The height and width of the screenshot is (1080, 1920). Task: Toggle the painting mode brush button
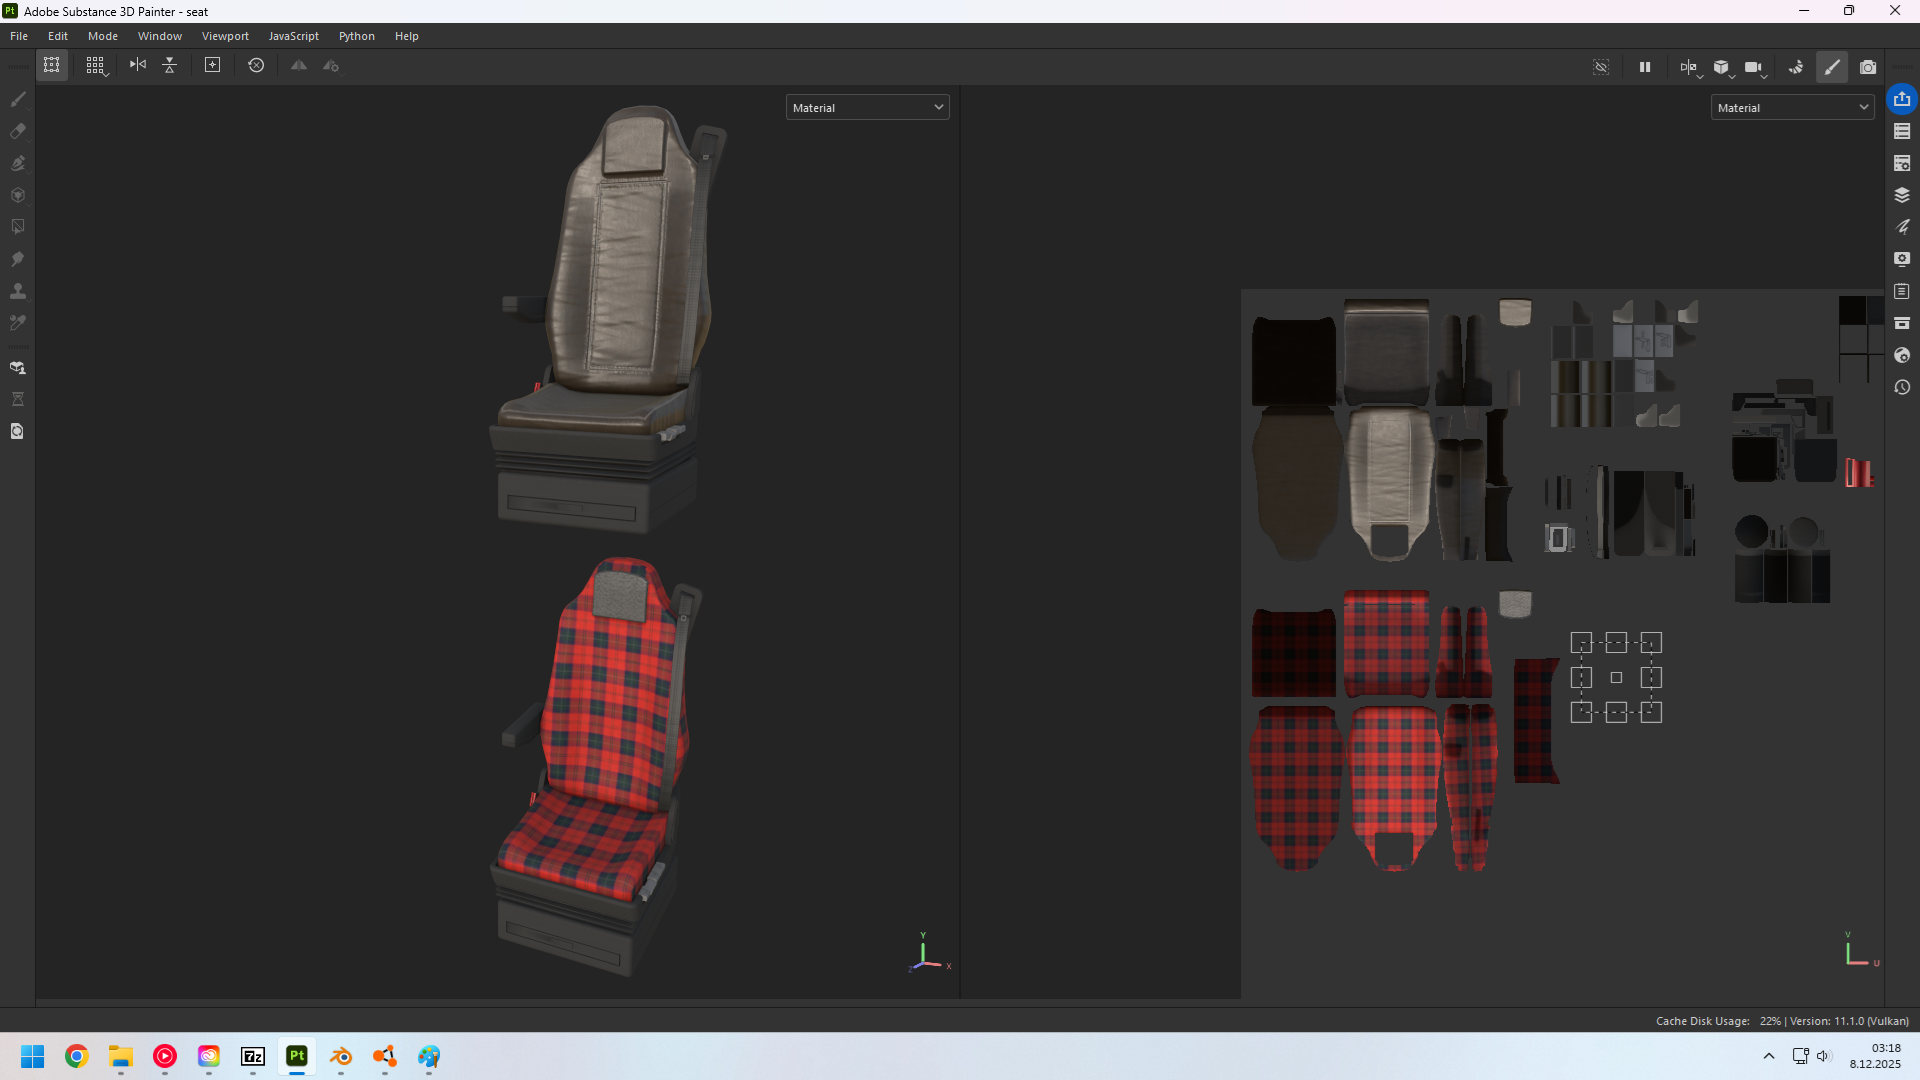tap(1832, 67)
